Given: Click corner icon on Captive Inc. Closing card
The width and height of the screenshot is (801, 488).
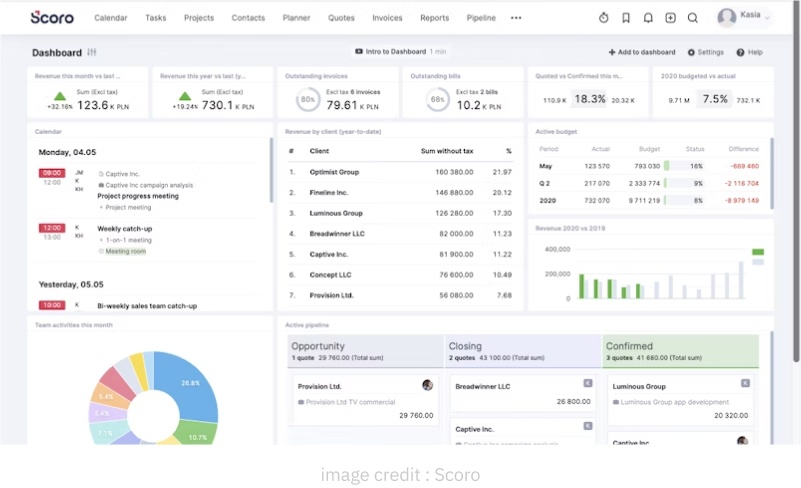Looking at the screenshot, I should click(588, 426).
